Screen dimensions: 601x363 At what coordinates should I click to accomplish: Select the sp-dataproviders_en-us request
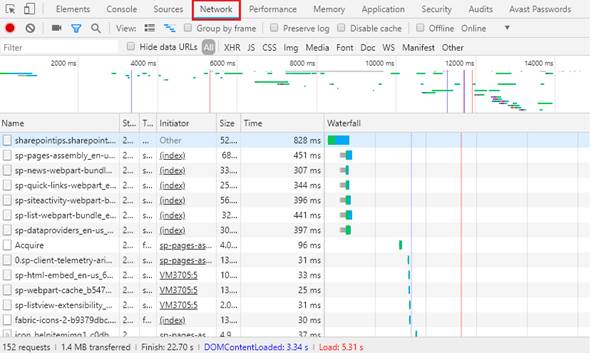(64, 230)
